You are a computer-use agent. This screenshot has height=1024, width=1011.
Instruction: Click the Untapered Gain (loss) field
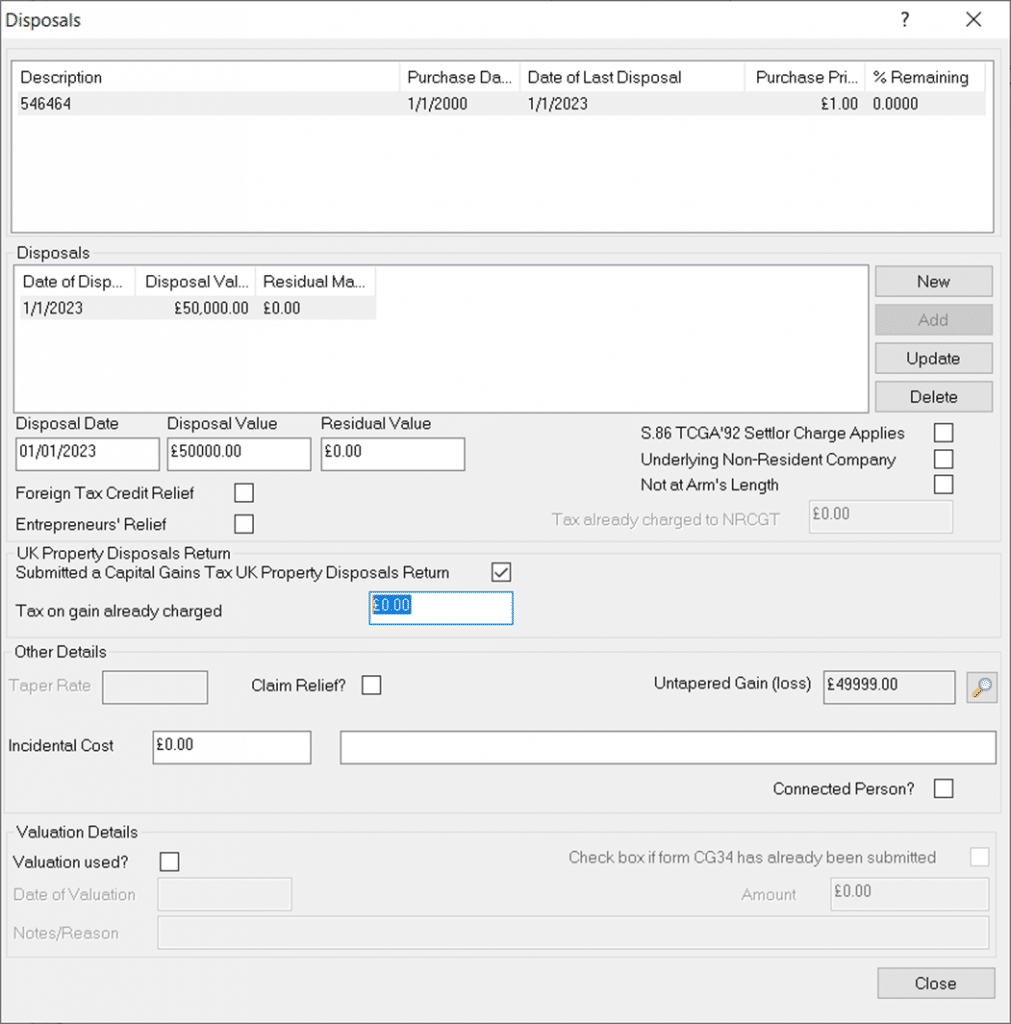(889, 687)
